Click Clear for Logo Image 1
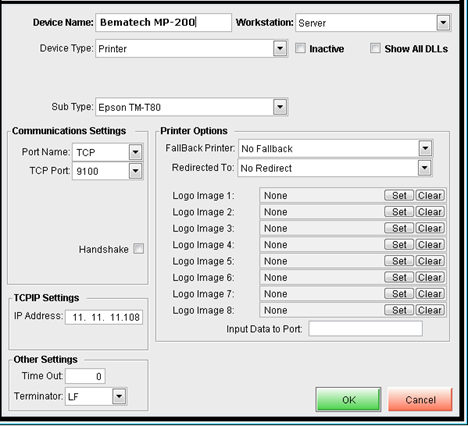The image size is (468, 426). coord(430,195)
